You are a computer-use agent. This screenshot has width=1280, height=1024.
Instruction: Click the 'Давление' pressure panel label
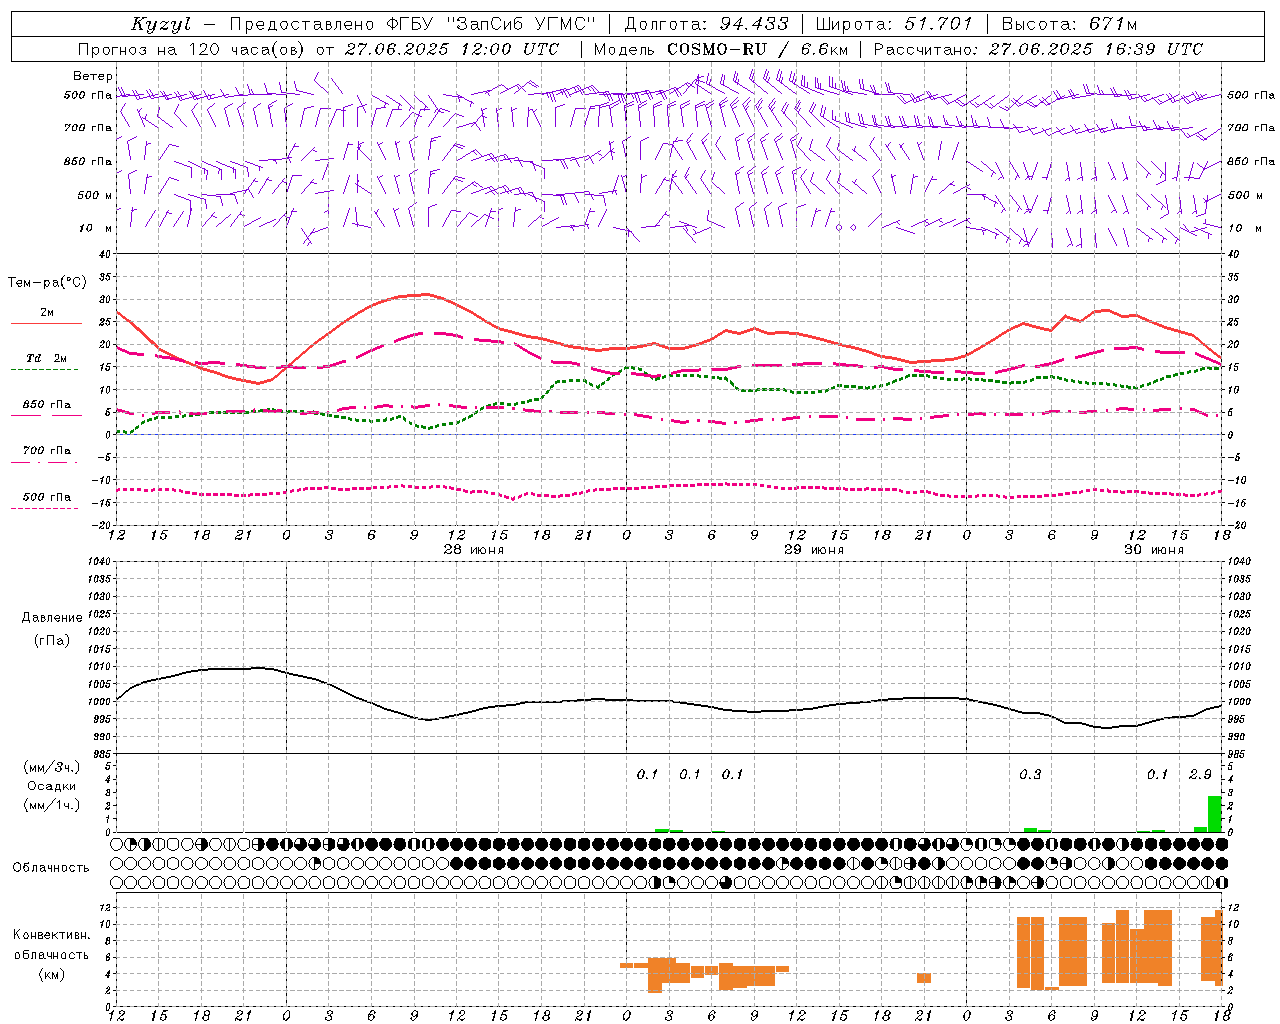coord(52,618)
